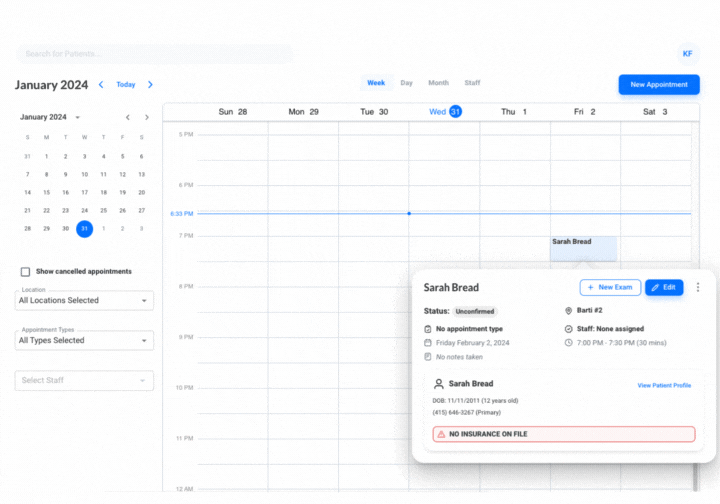Viewport: 720px width, 504px height.
Task: Click the Thu 1 column header
Action: pyautogui.click(x=514, y=112)
